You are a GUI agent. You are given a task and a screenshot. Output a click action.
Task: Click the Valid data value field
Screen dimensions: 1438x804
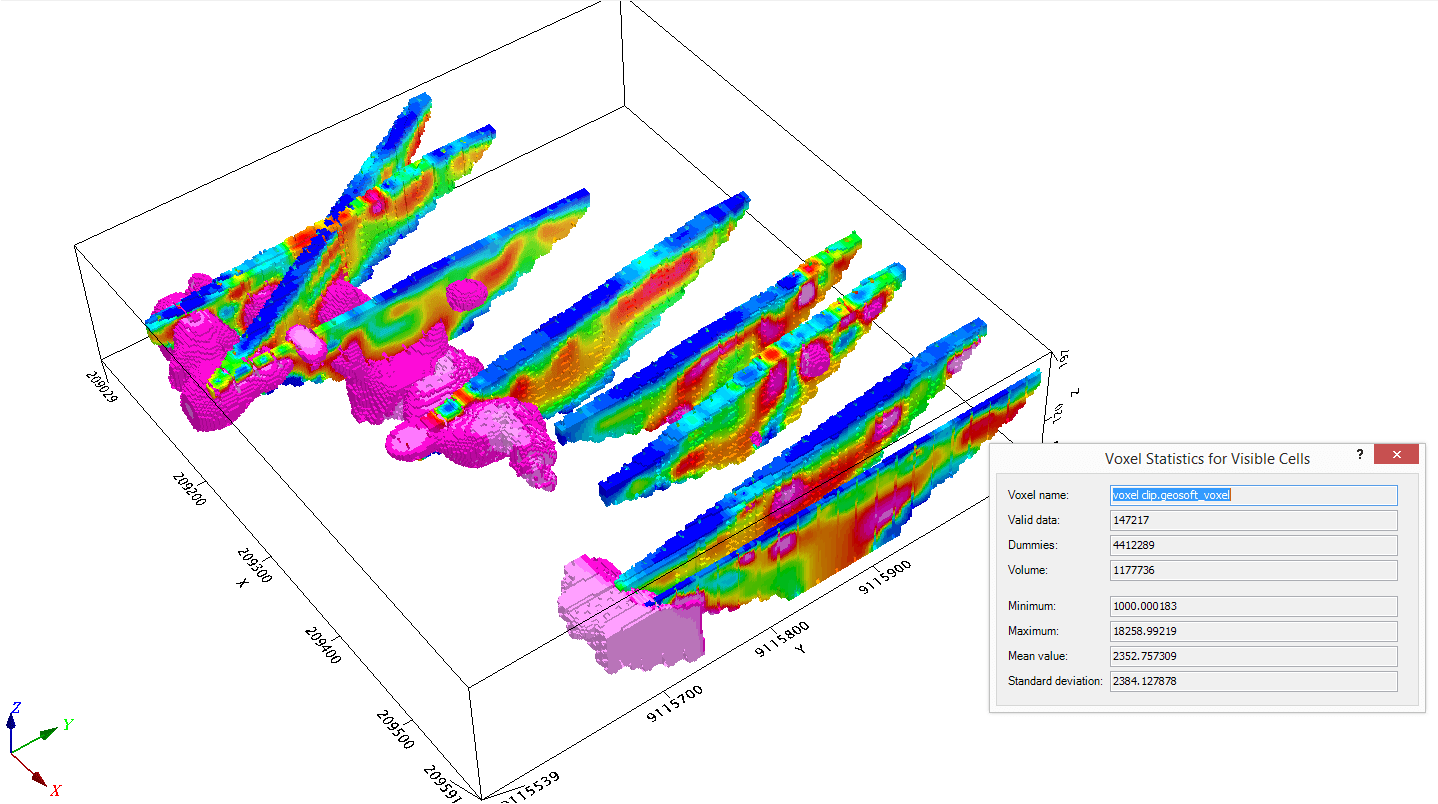coord(1253,520)
